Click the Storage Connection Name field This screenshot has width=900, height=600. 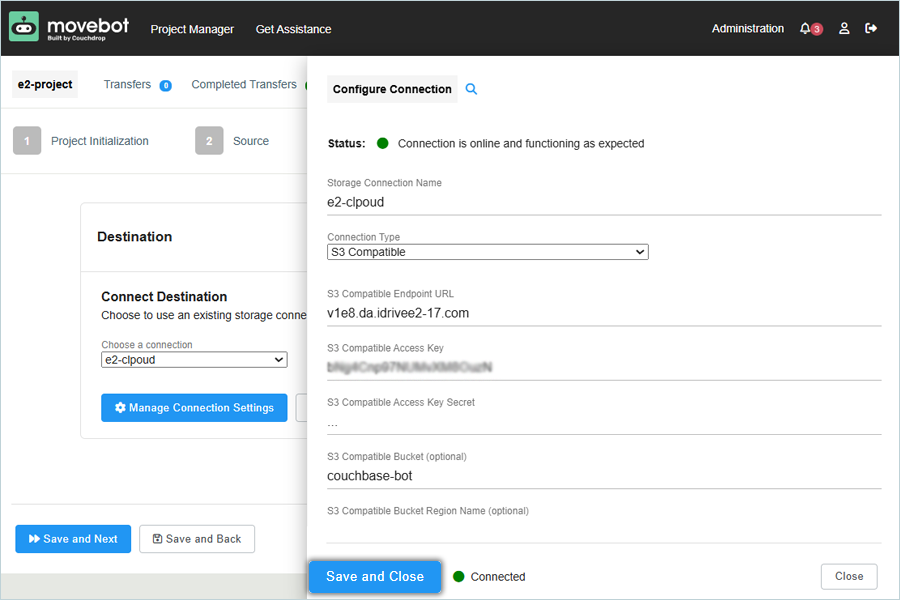click(x=604, y=202)
